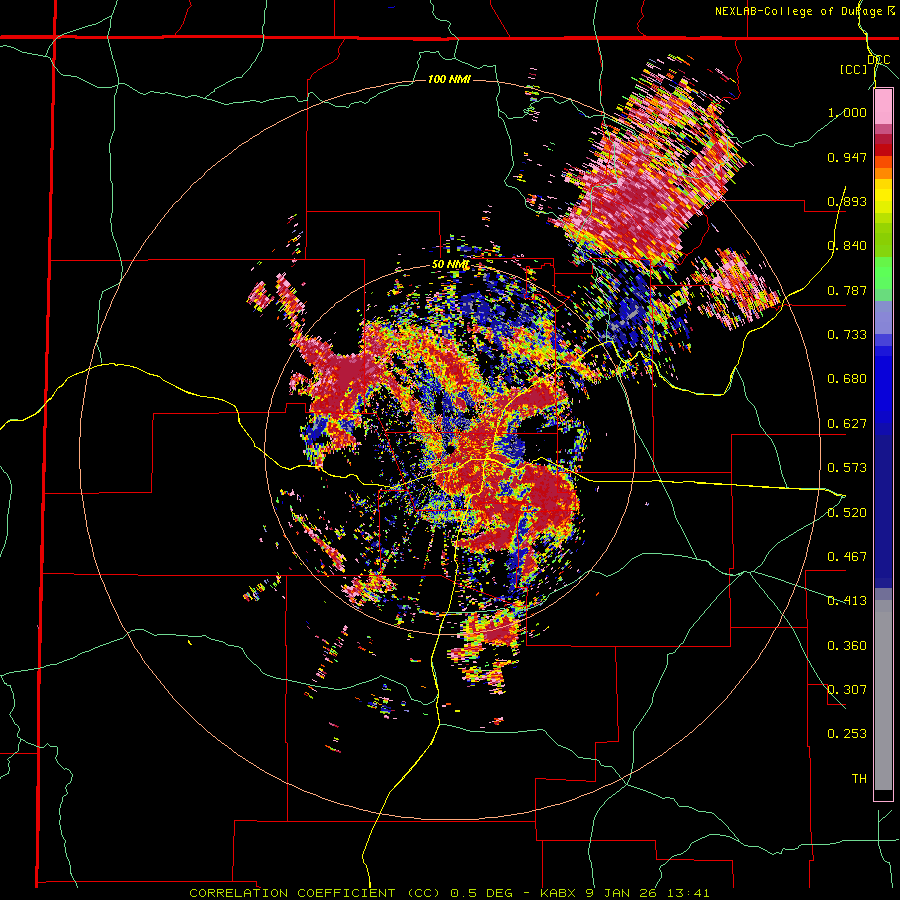Pick the light pink band atop the color scale
This screenshot has width=900, height=900.
pyautogui.click(x=883, y=107)
